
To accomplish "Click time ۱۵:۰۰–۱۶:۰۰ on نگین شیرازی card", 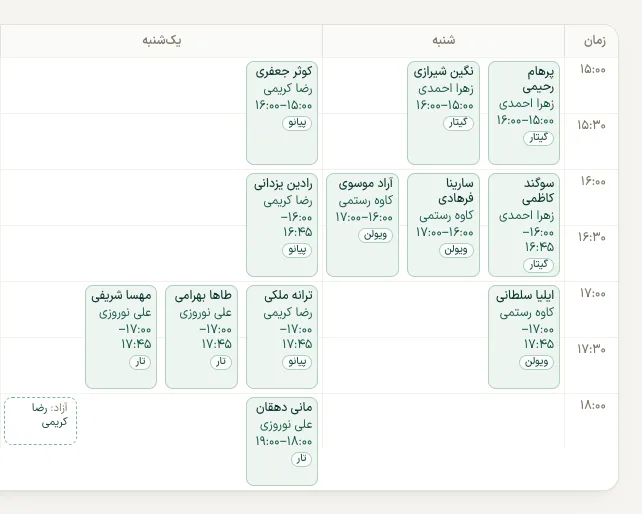I will coord(445,105).
